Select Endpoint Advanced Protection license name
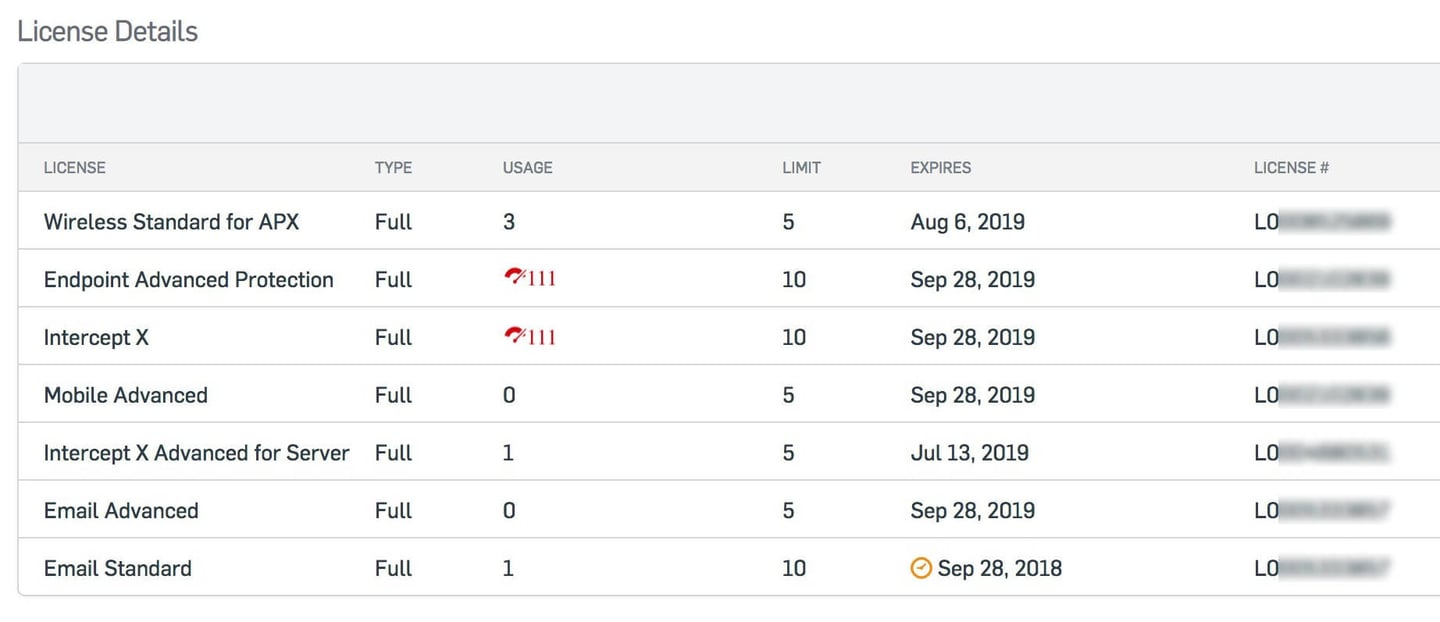1440x622 pixels. coord(189,279)
